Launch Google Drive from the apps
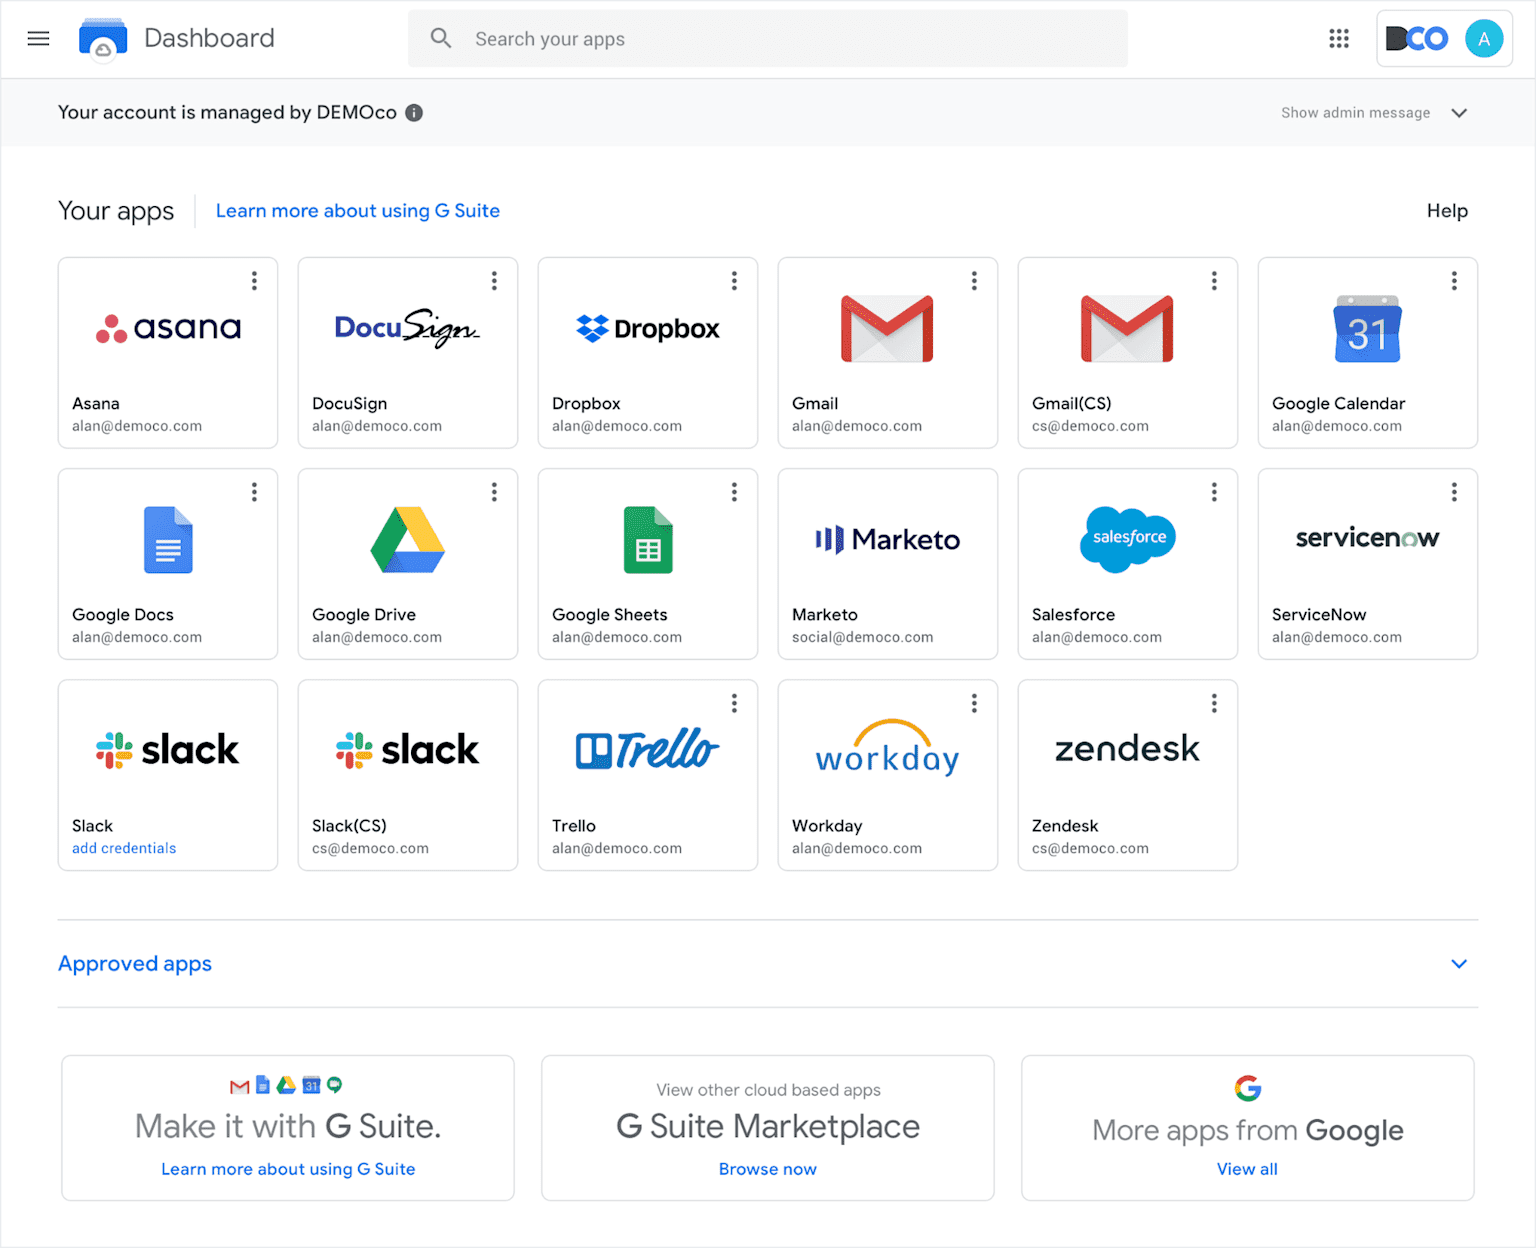The image size is (1536, 1248). click(407, 562)
